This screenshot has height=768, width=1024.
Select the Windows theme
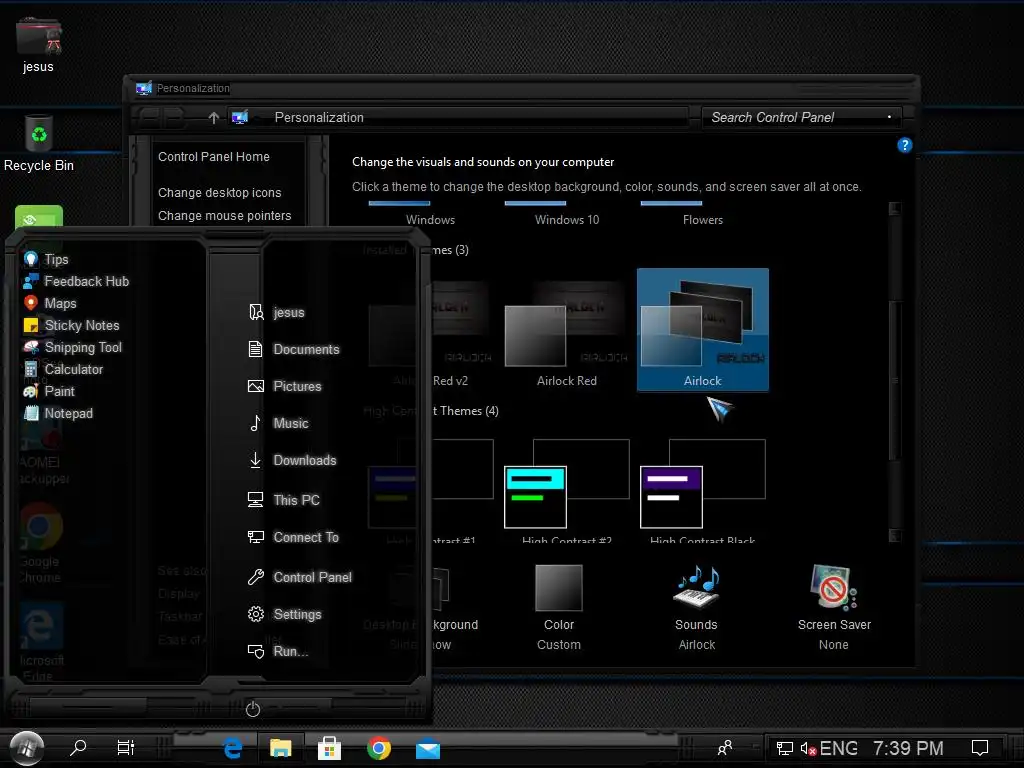click(x=430, y=214)
